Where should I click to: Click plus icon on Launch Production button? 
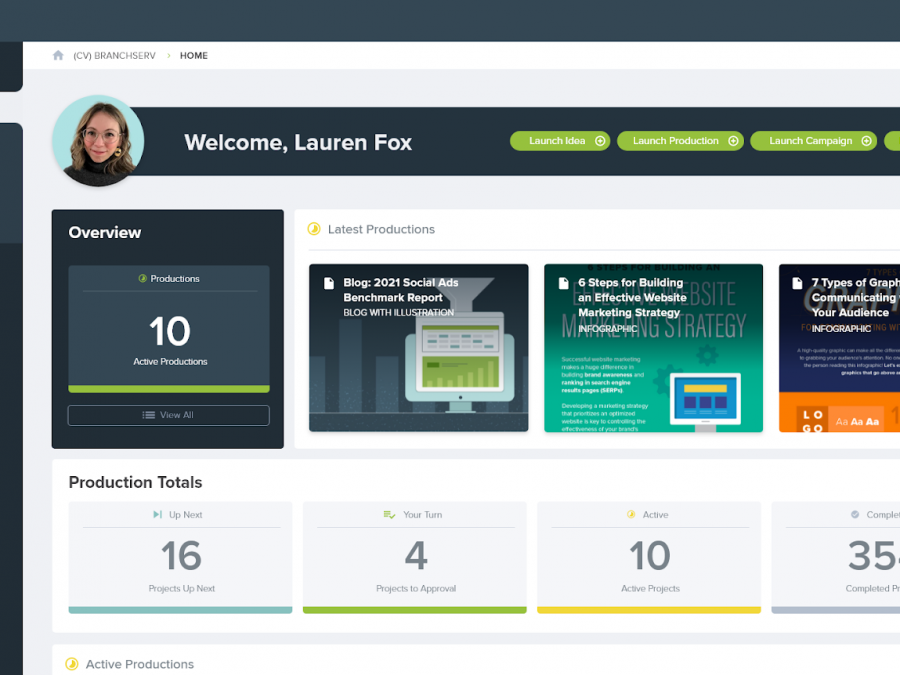(x=733, y=141)
